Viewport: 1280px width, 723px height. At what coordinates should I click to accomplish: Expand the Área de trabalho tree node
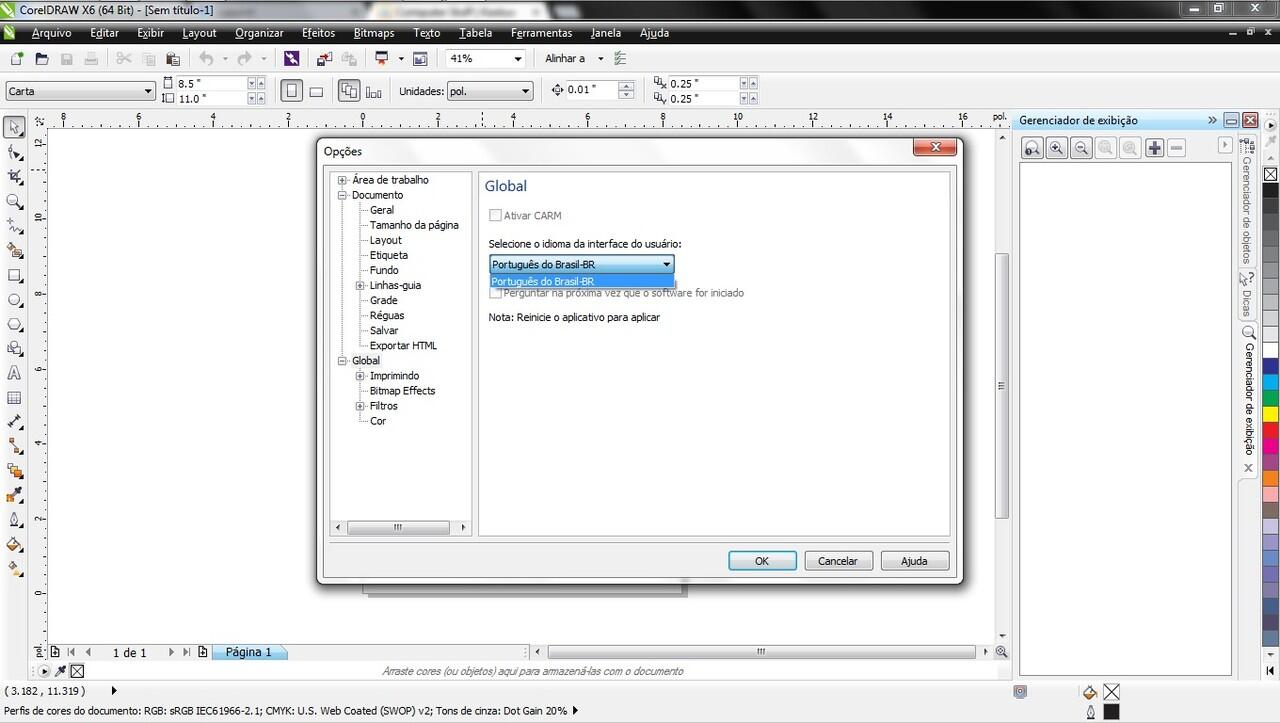pyautogui.click(x=343, y=180)
